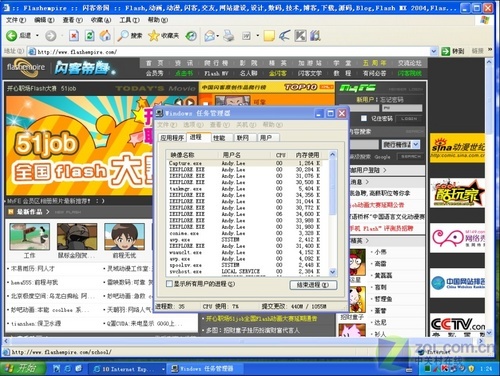This screenshot has height=376, width=500.
Task: Click the Internet Explorer quick launch icon
Action: click(x=68, y=368)
